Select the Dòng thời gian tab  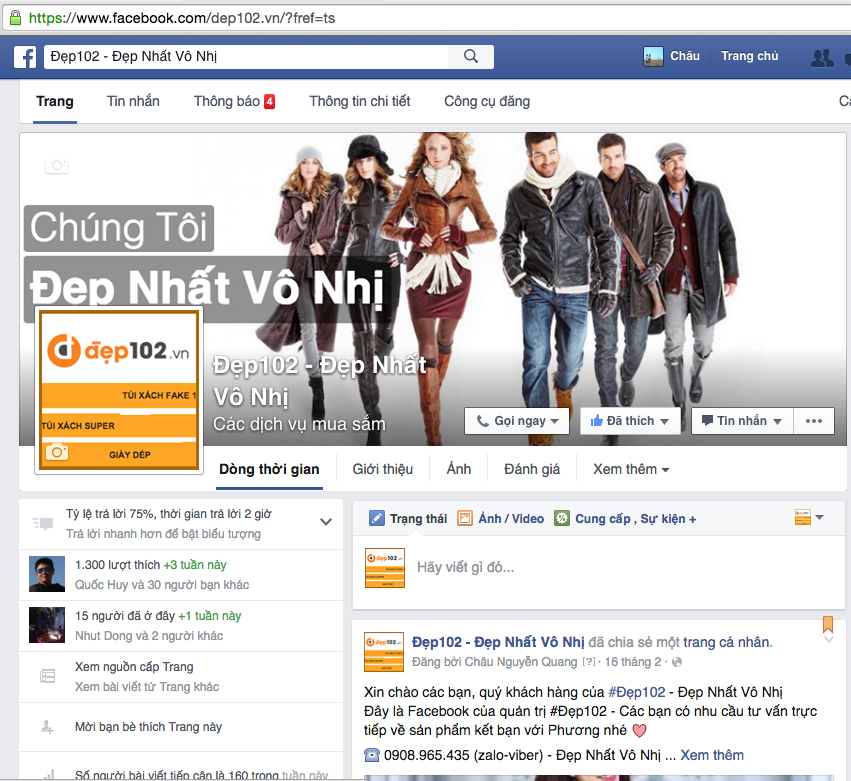269,469
